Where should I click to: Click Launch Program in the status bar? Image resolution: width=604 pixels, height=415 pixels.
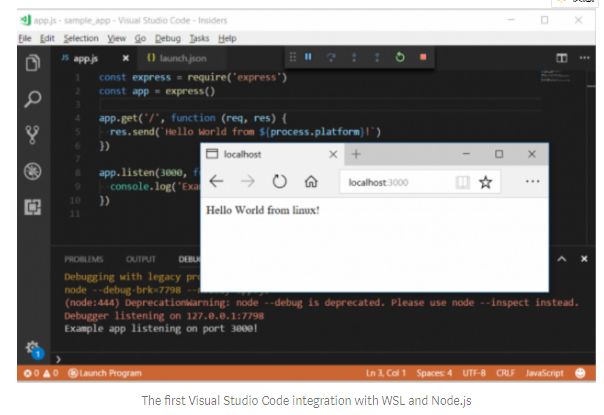tap(104, 373)
